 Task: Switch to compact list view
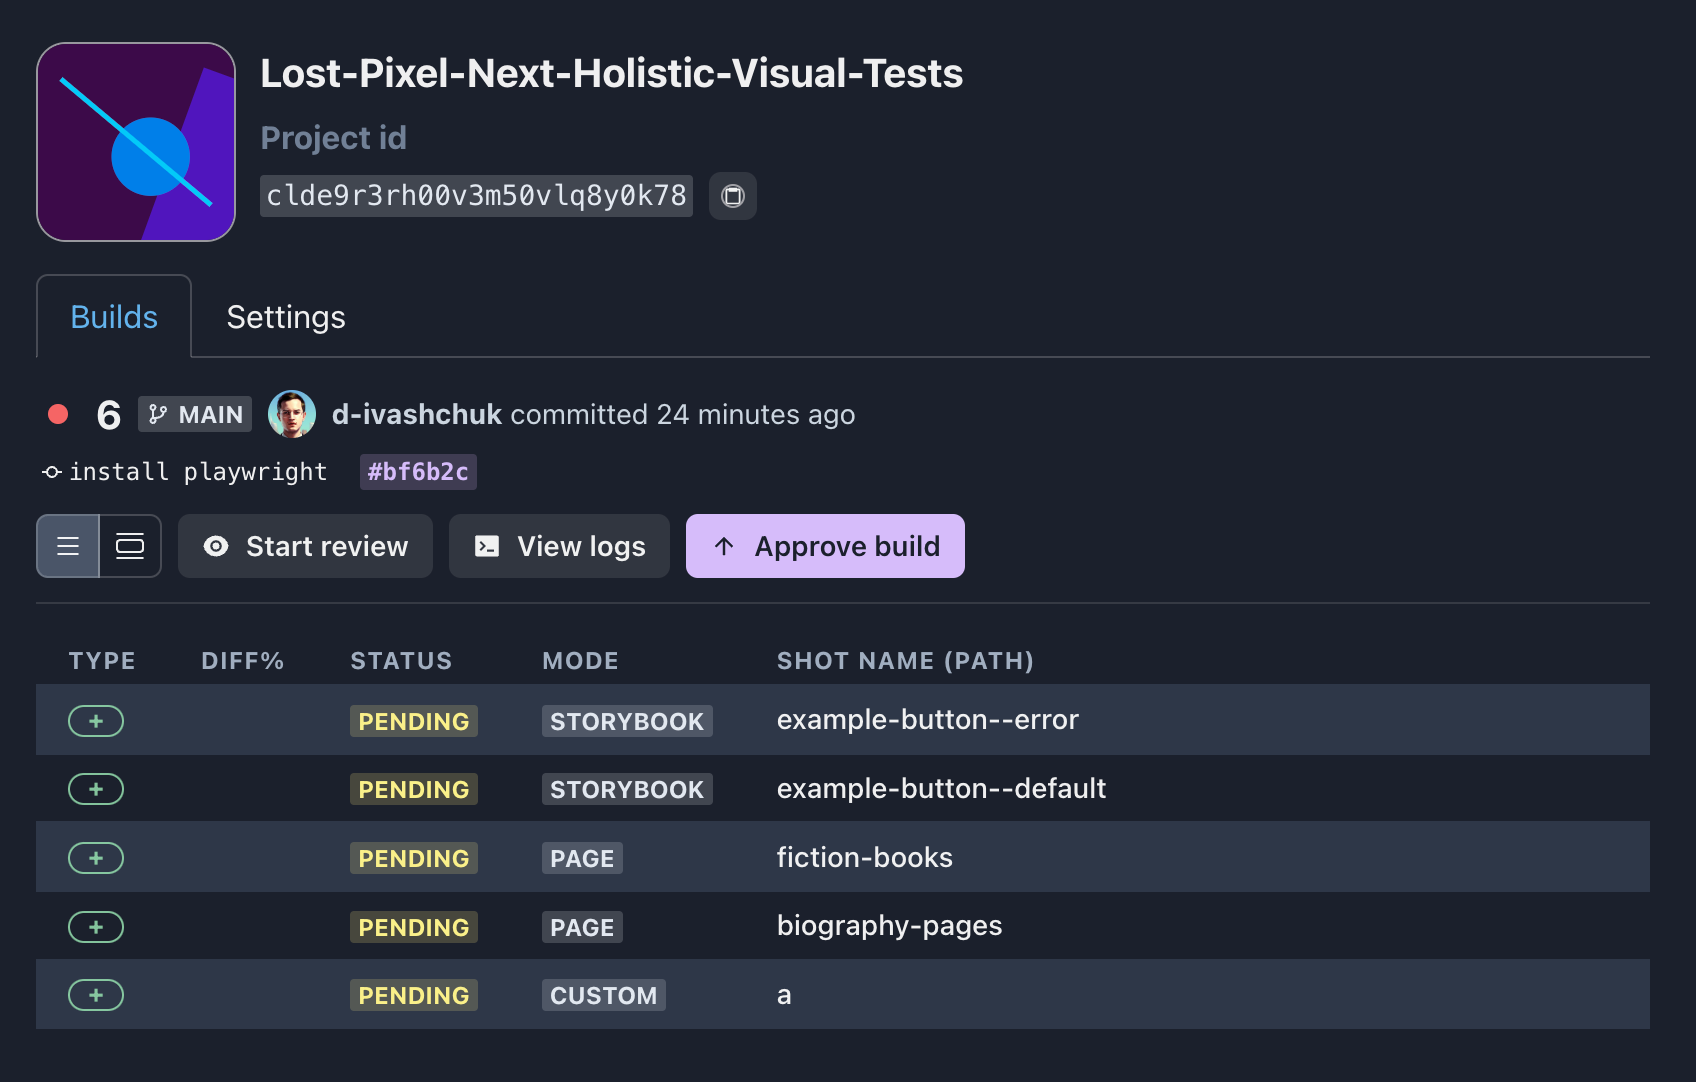pos(68,546)
